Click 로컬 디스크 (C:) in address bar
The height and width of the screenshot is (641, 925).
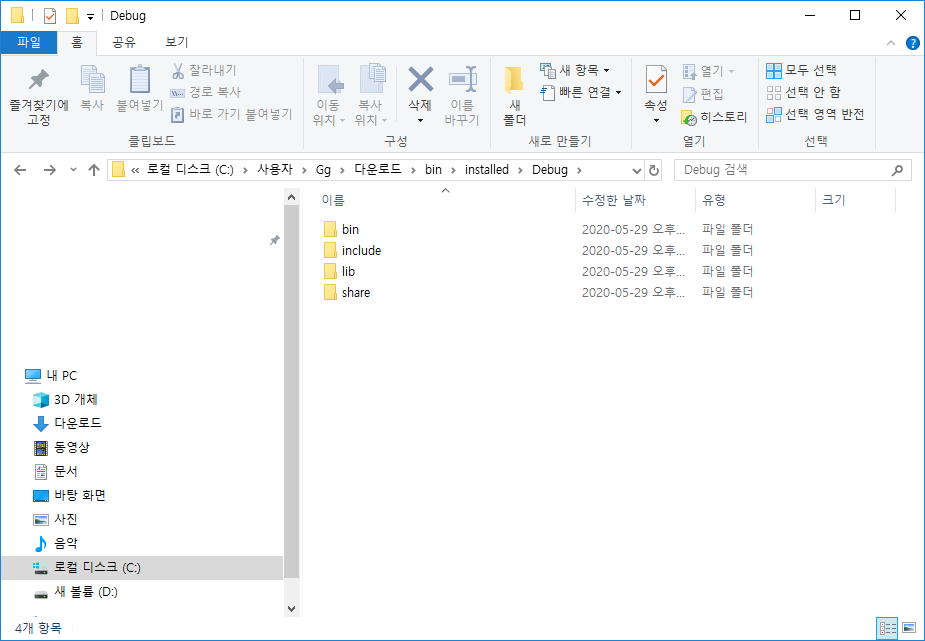tap(190, 170)
